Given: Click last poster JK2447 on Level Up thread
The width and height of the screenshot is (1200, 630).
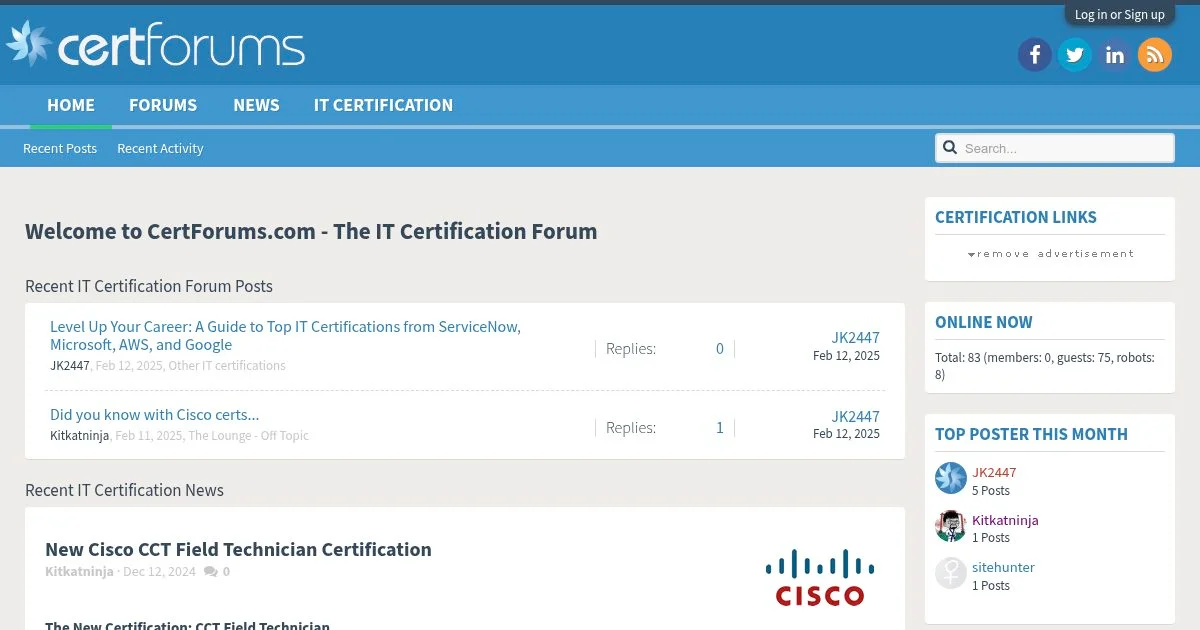Looking at the screenshot, I should (855, 337).
